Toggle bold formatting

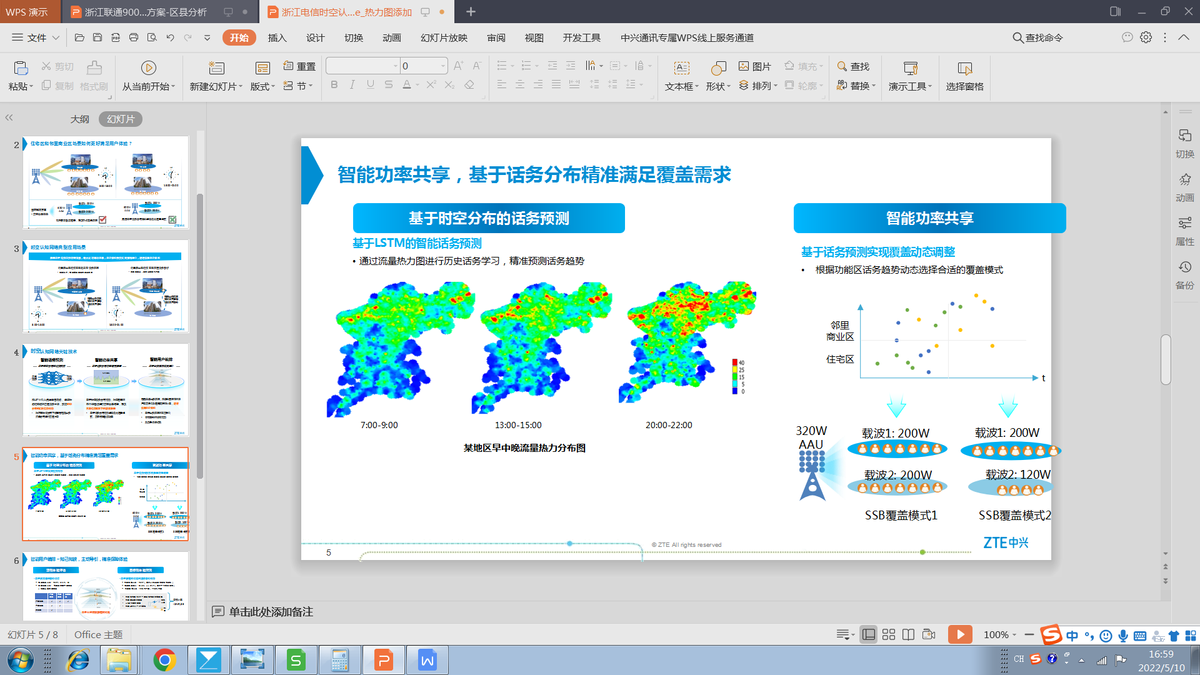[335, 86]
